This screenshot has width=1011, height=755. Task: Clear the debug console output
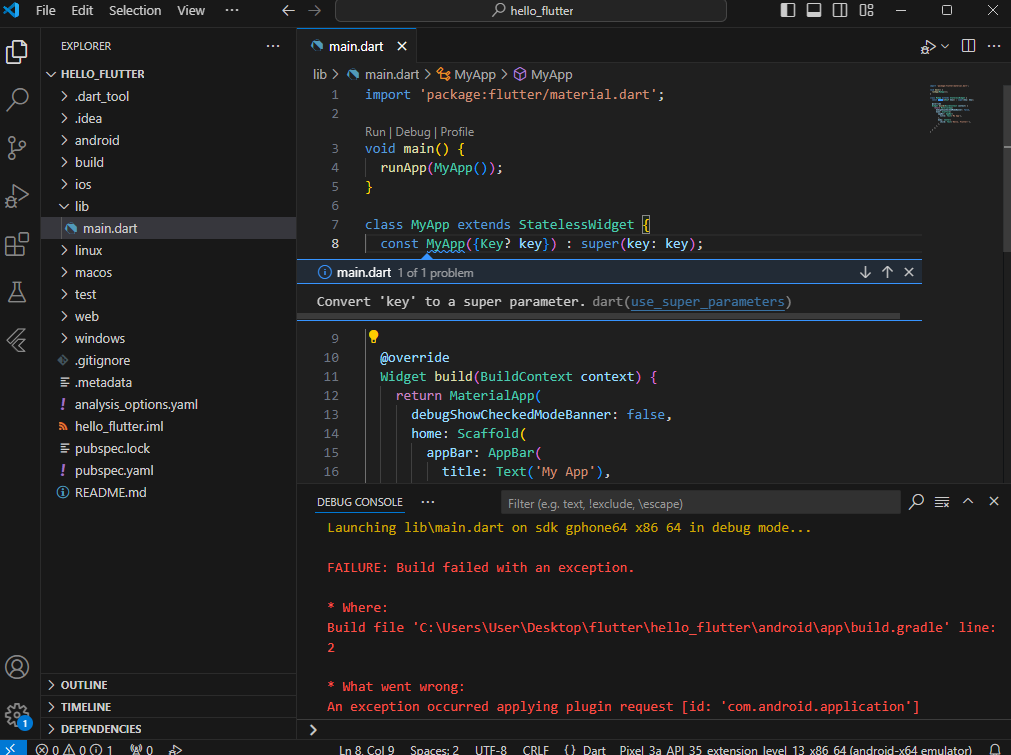[x=942, y=502]
